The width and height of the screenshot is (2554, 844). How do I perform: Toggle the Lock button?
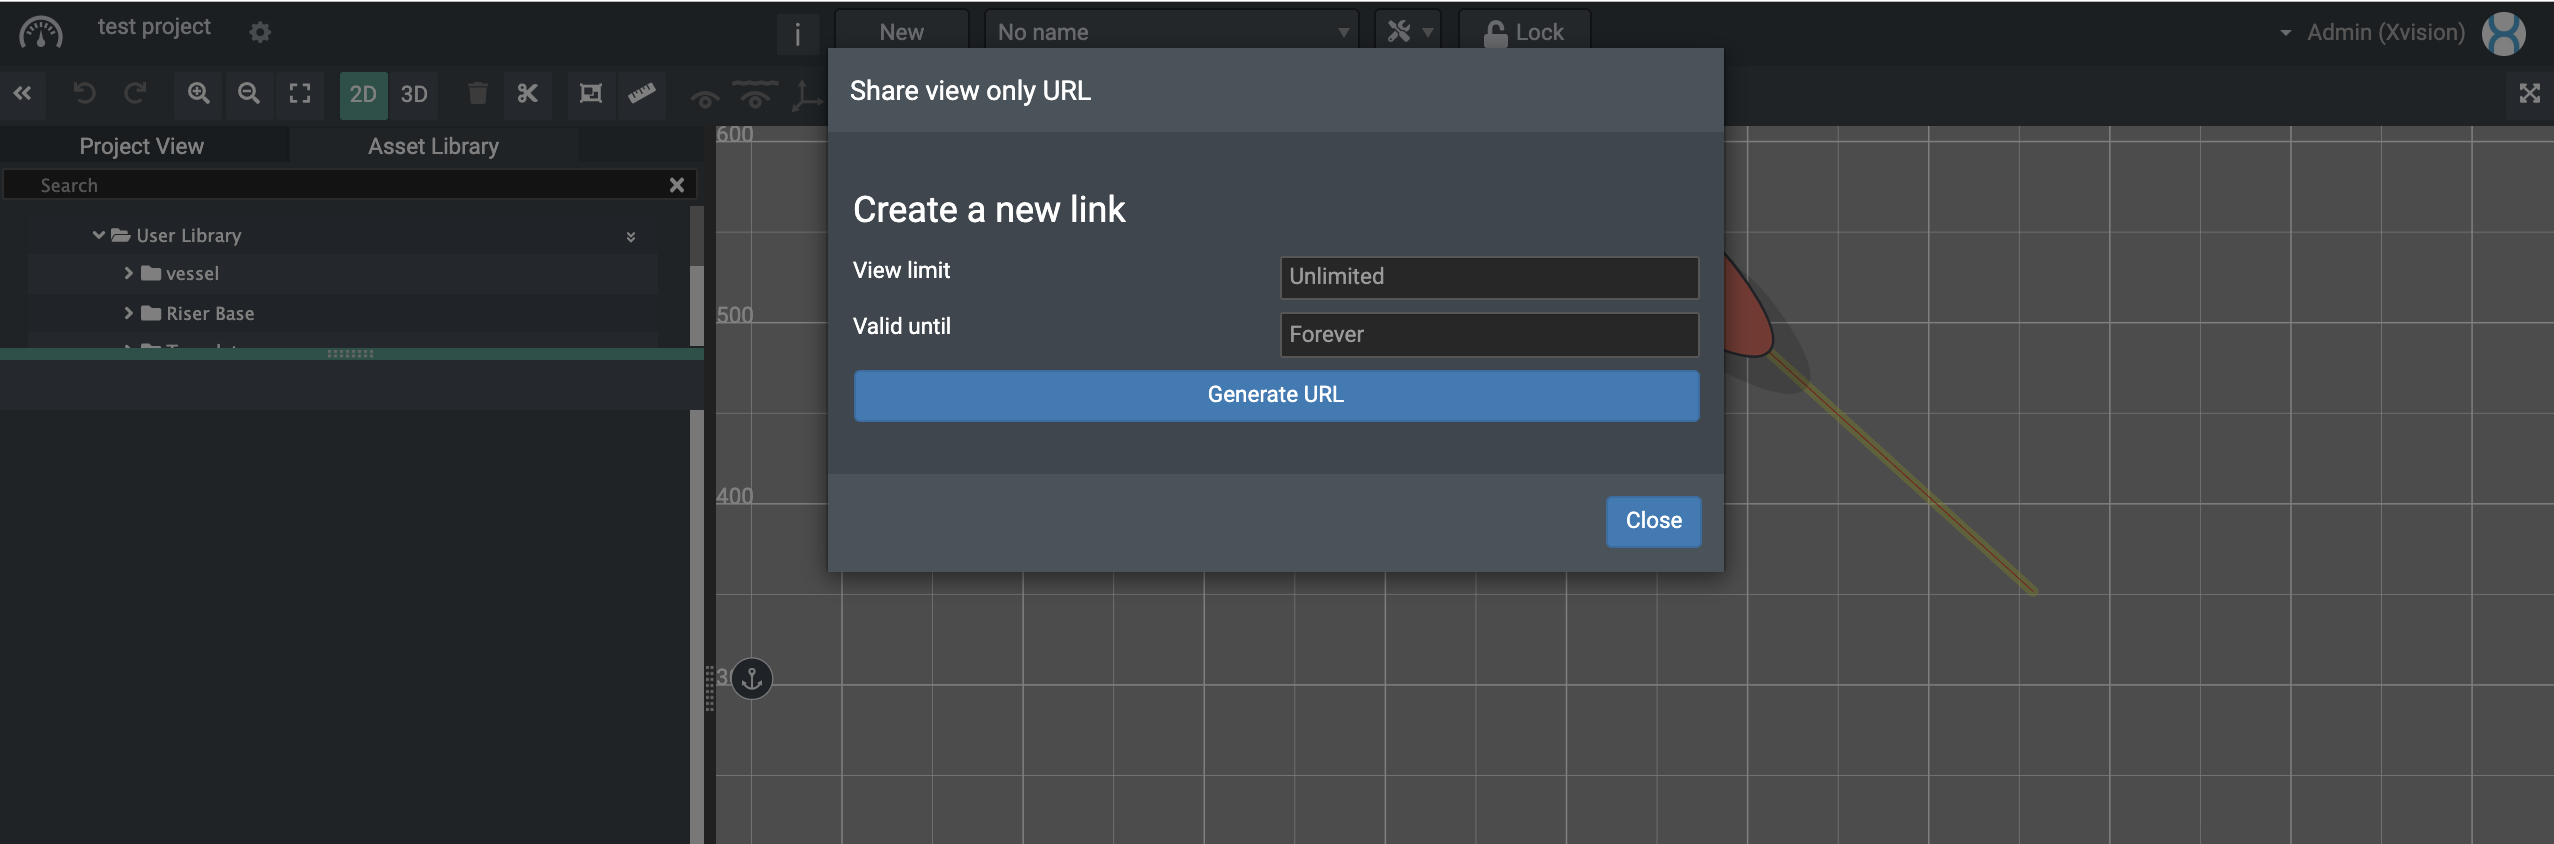pyautogui.click(x=1524, y=32)
